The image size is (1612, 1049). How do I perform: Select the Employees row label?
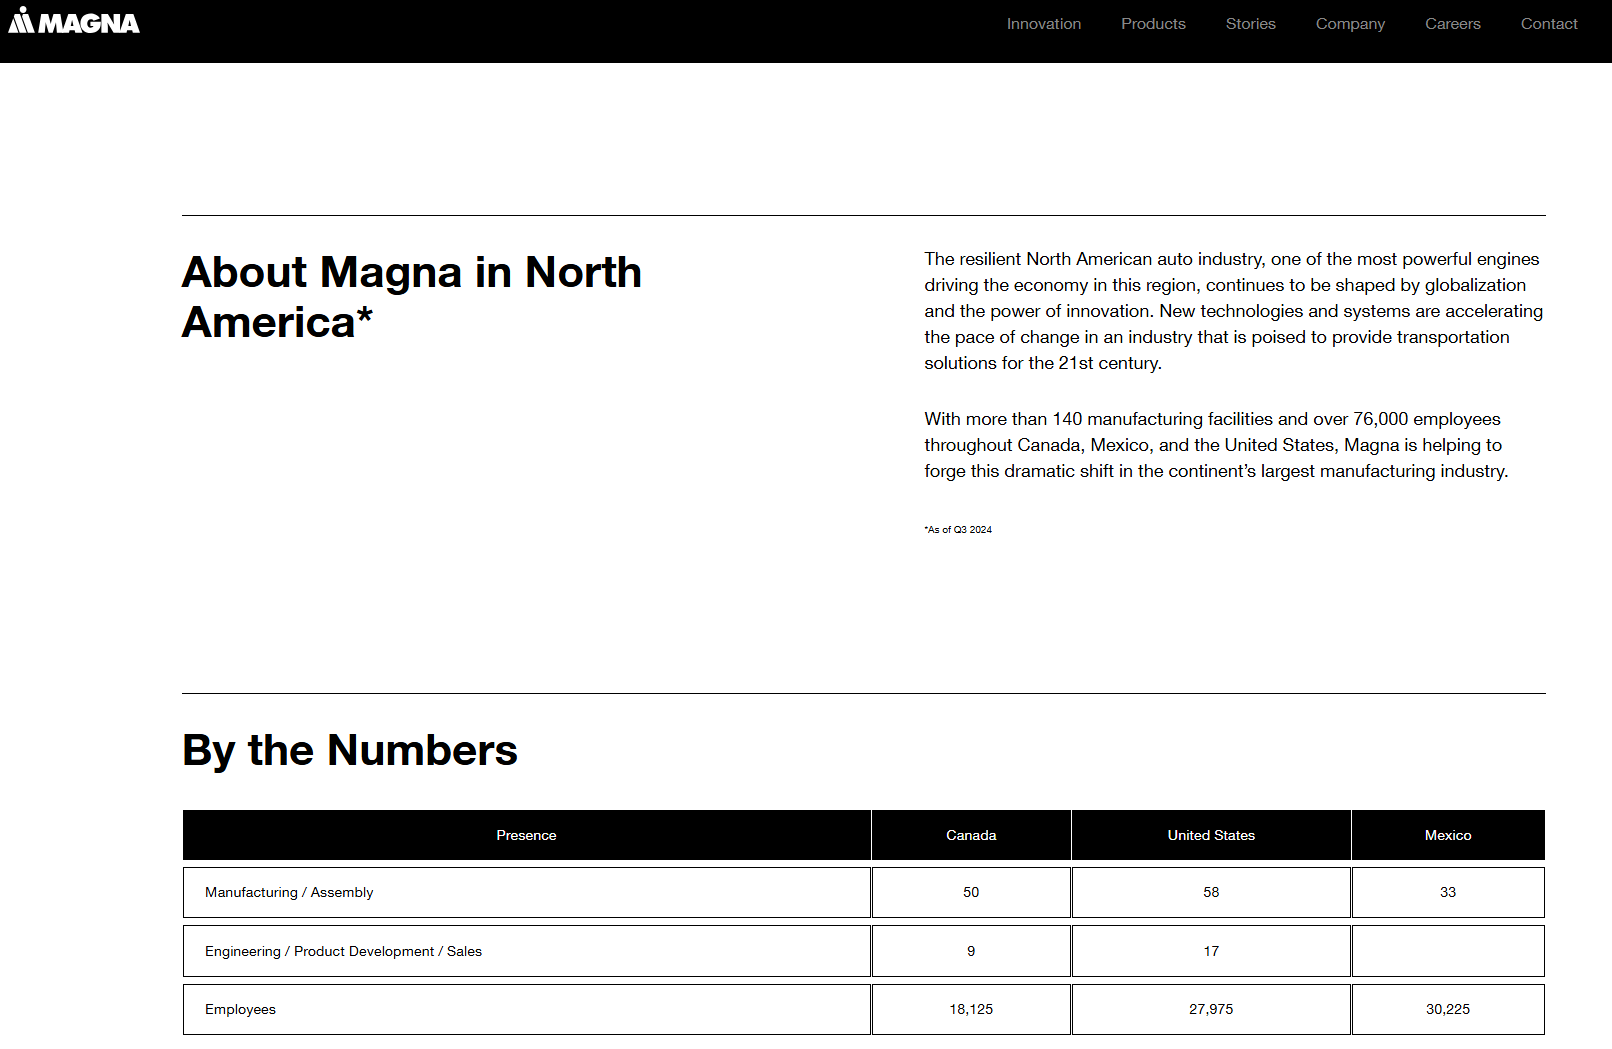240,1009
